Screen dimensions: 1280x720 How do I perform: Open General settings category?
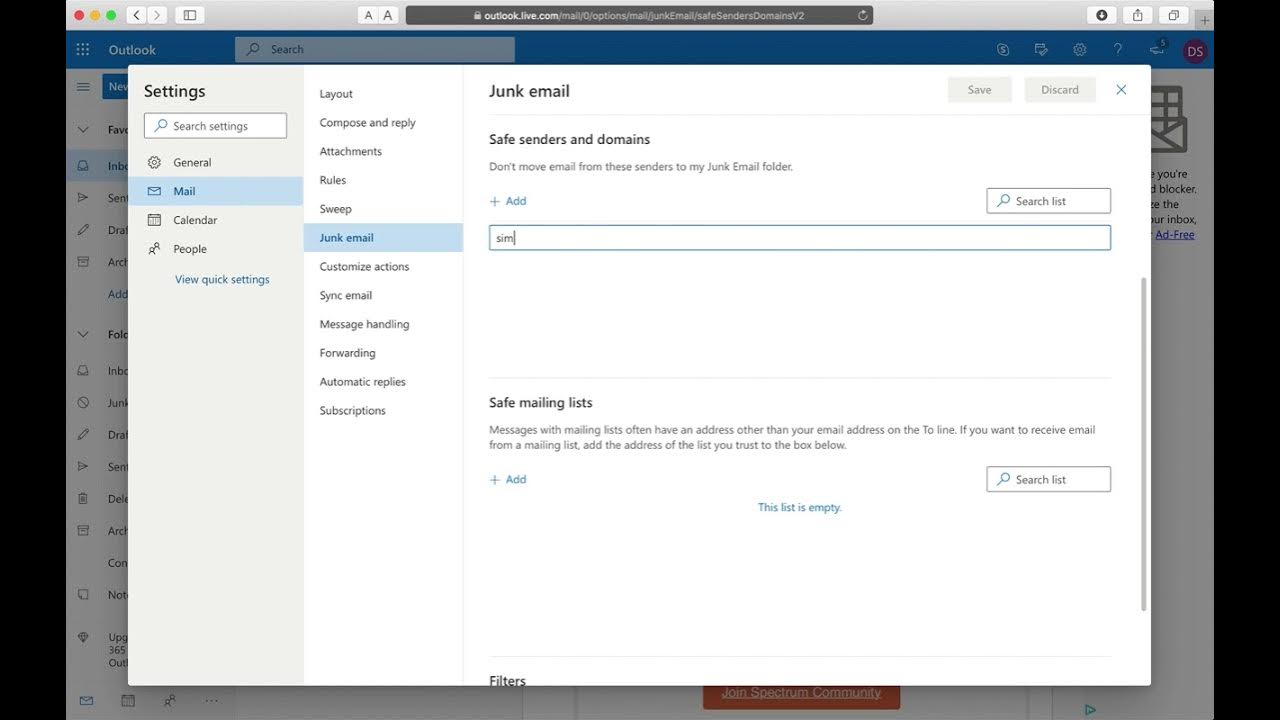click(215, 162)
